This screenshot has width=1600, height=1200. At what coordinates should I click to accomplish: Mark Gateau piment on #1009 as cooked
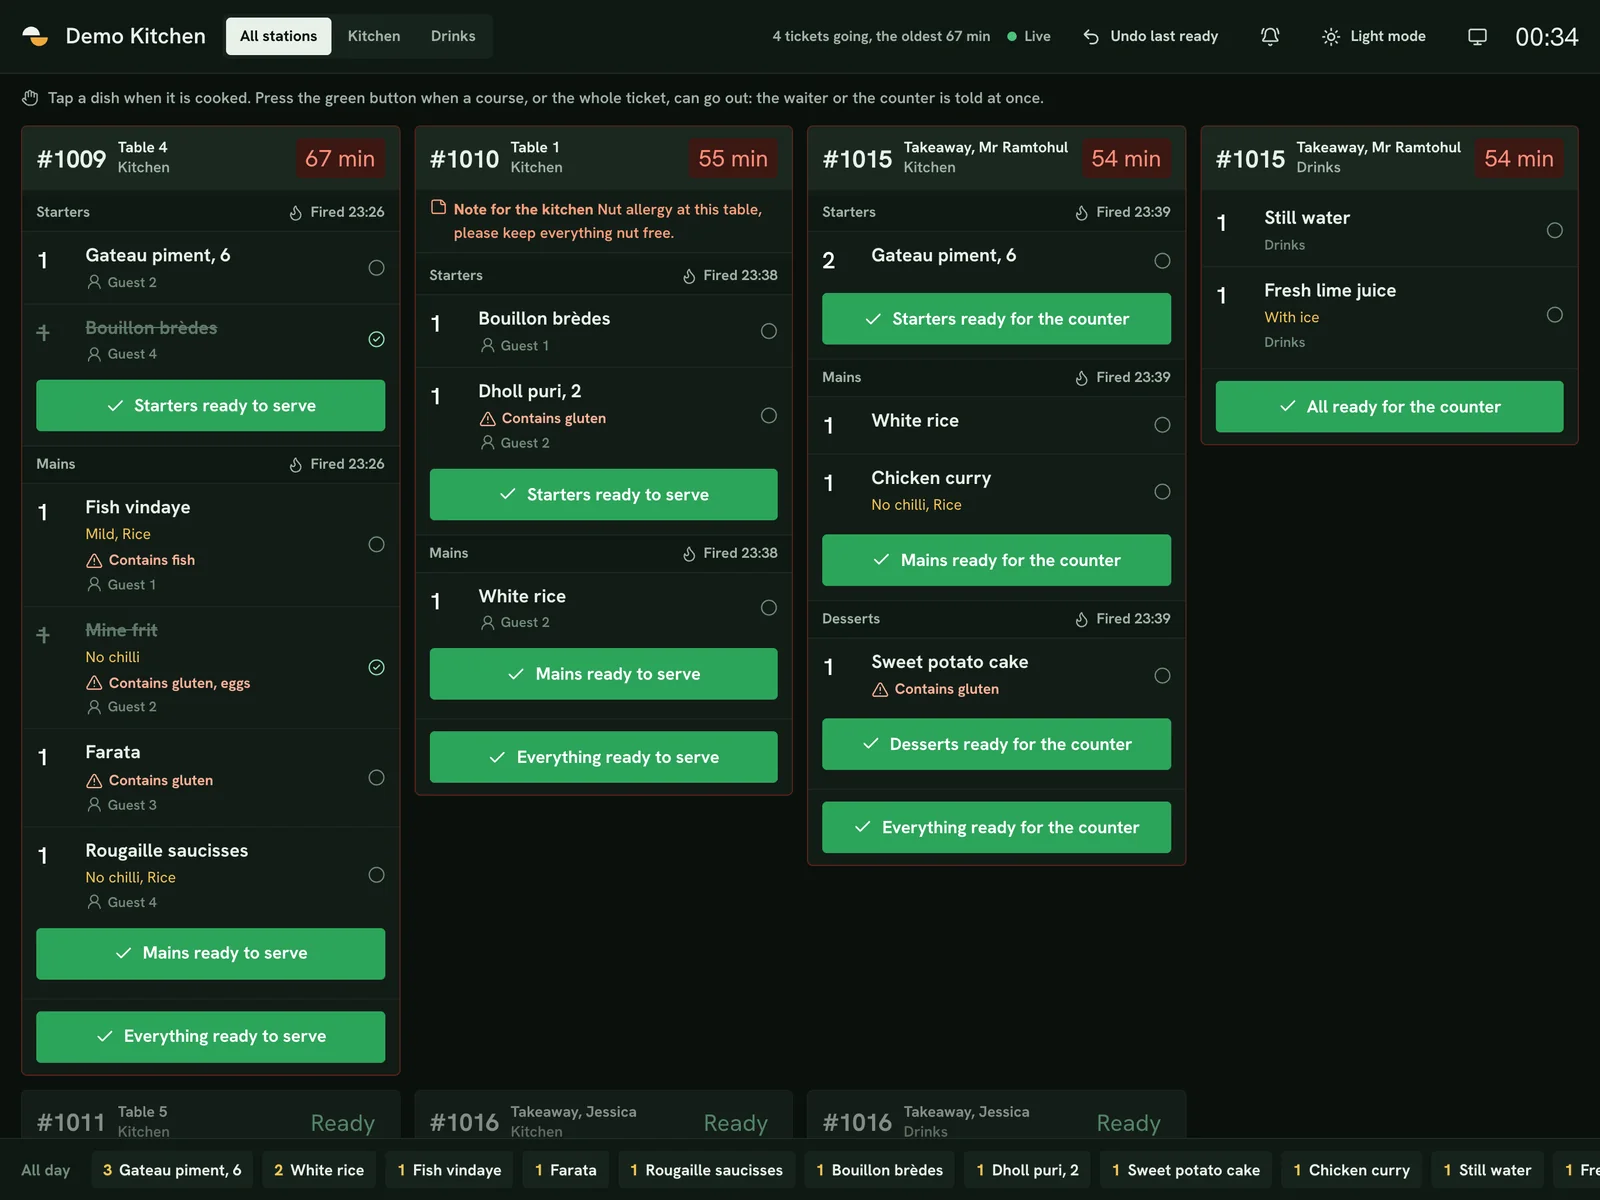pyautogui.click(x=376, y=268)
